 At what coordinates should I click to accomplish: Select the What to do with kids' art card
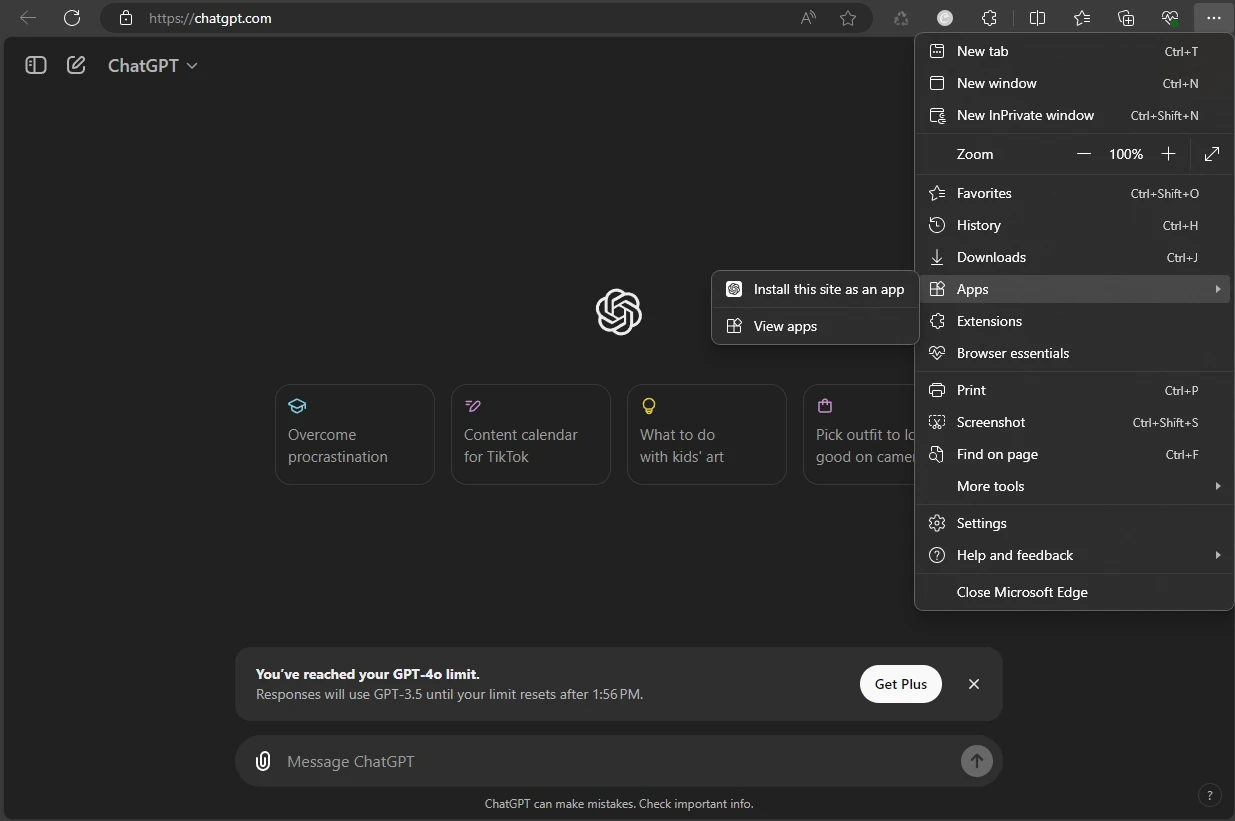point(707,434)
